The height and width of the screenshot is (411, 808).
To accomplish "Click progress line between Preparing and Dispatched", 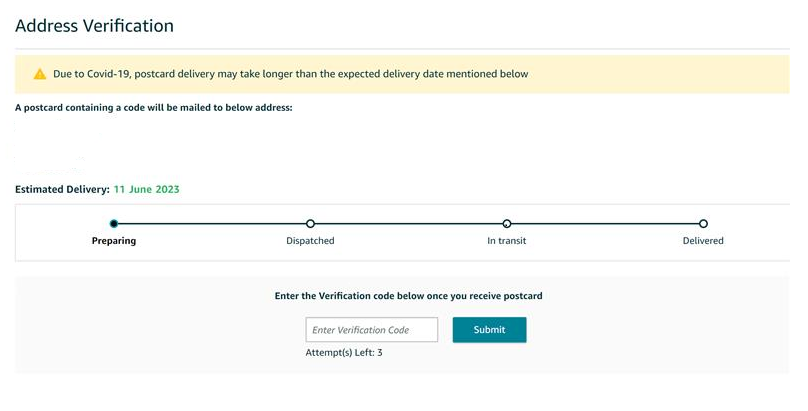I will (212, 224).
